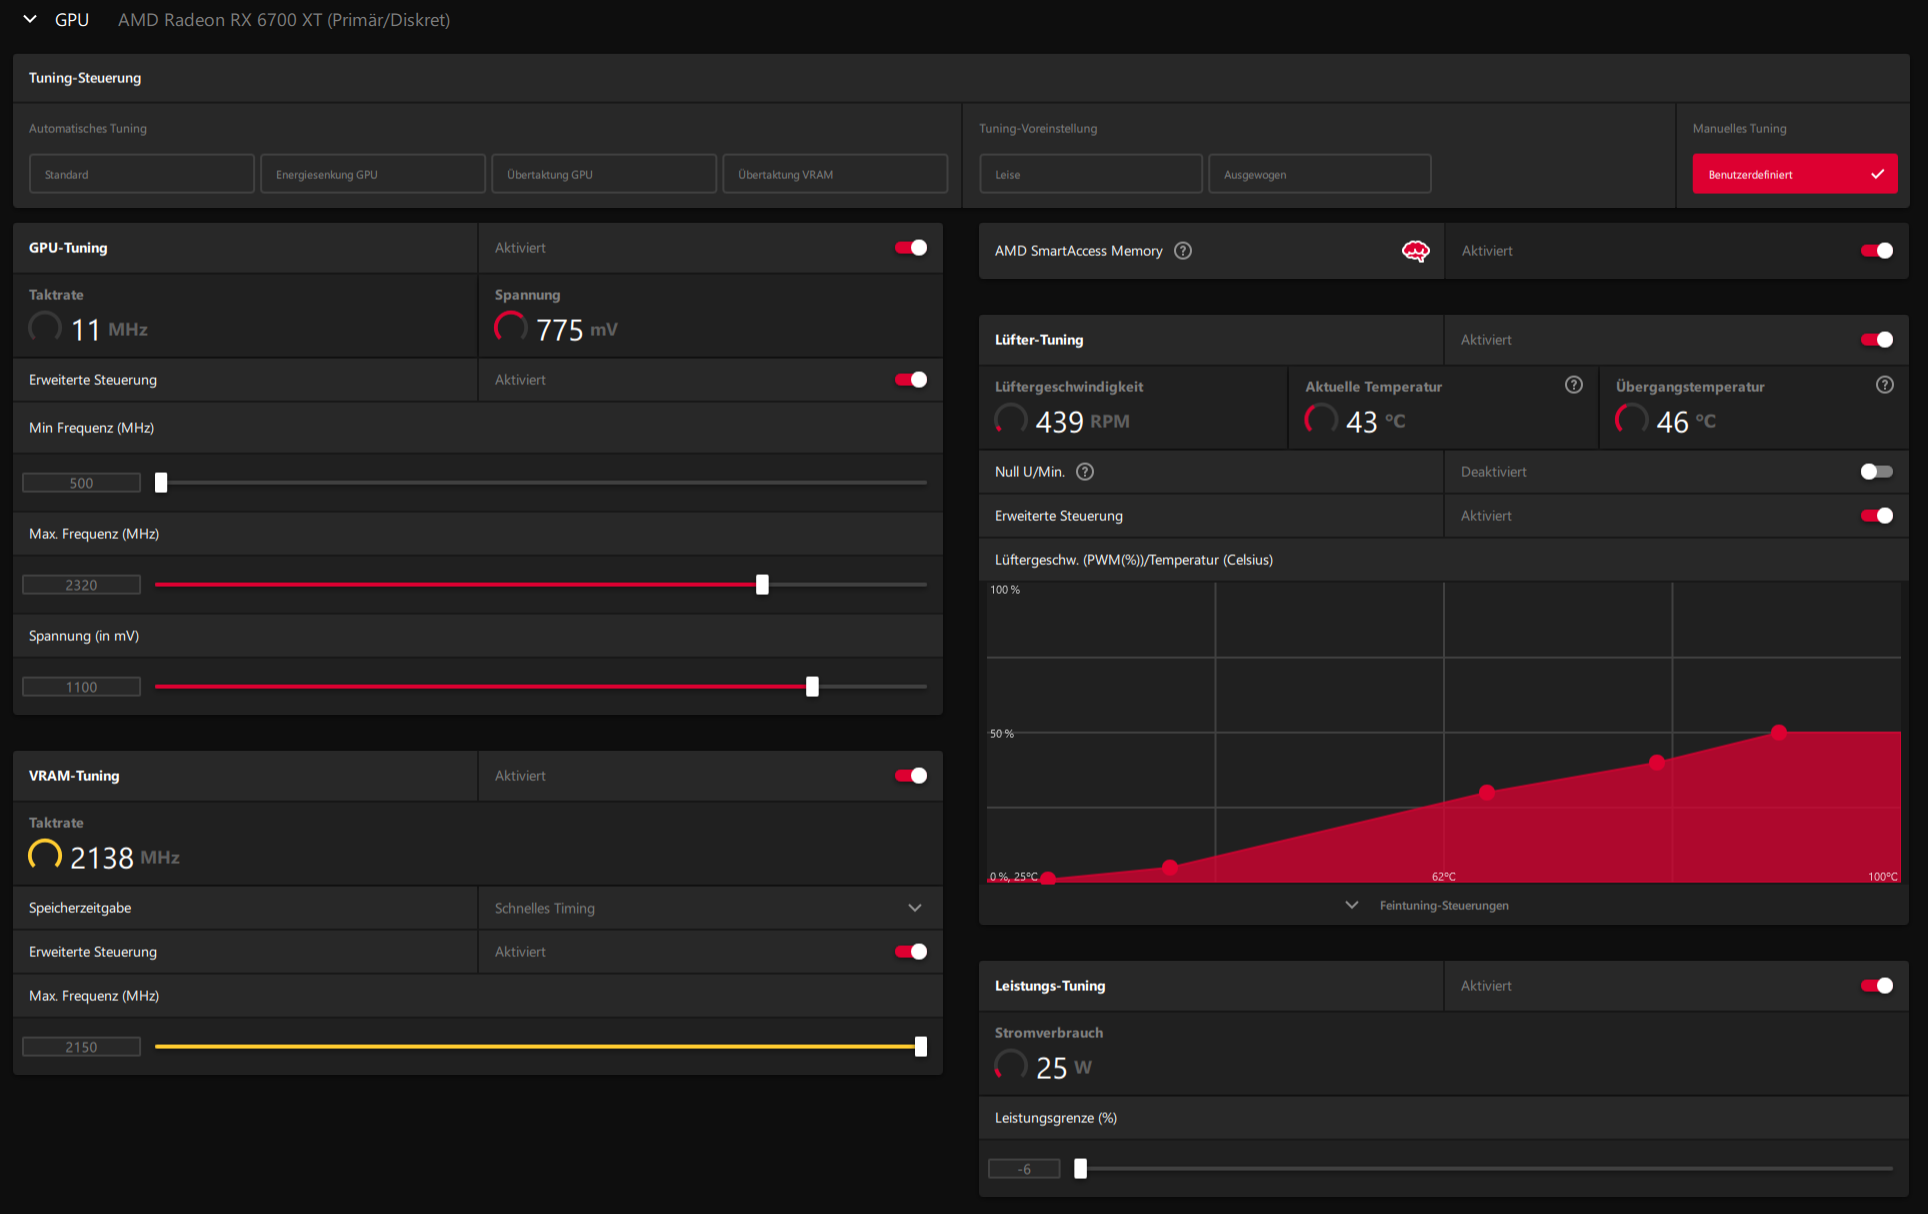
Task: Click the GPU Max. Frequenz field 2320
Action: click(81, 585)
